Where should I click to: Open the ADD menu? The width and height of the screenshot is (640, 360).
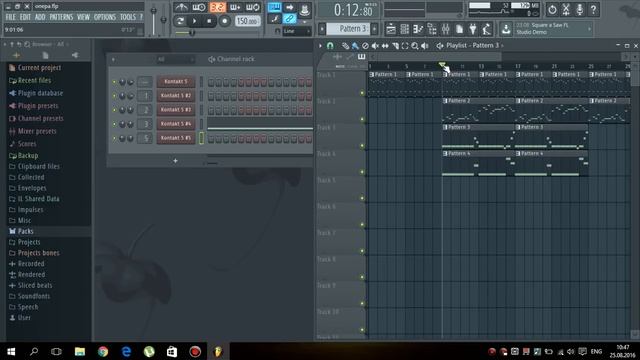pos(40,17)
